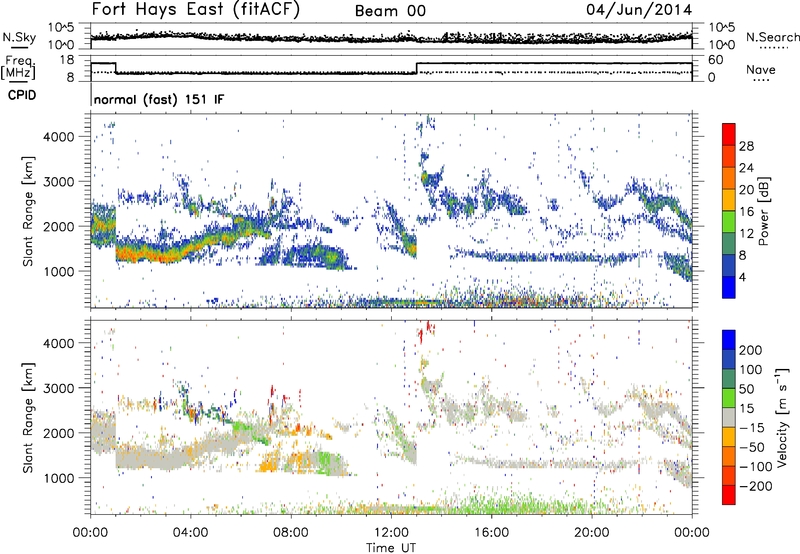800x554 pixels.
Task: Select the dotted line sample under 'Nave'
Action: [x=761, y=81]
